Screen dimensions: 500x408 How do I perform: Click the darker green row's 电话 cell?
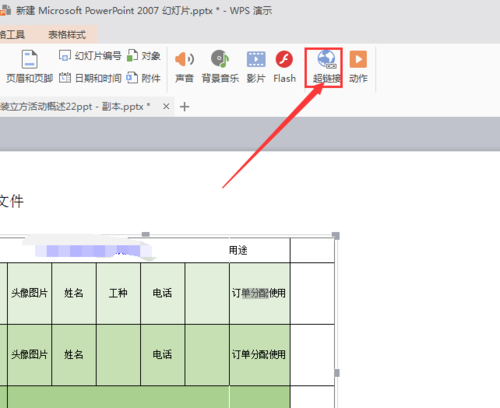pyautogui.click(x=163, y=355)
